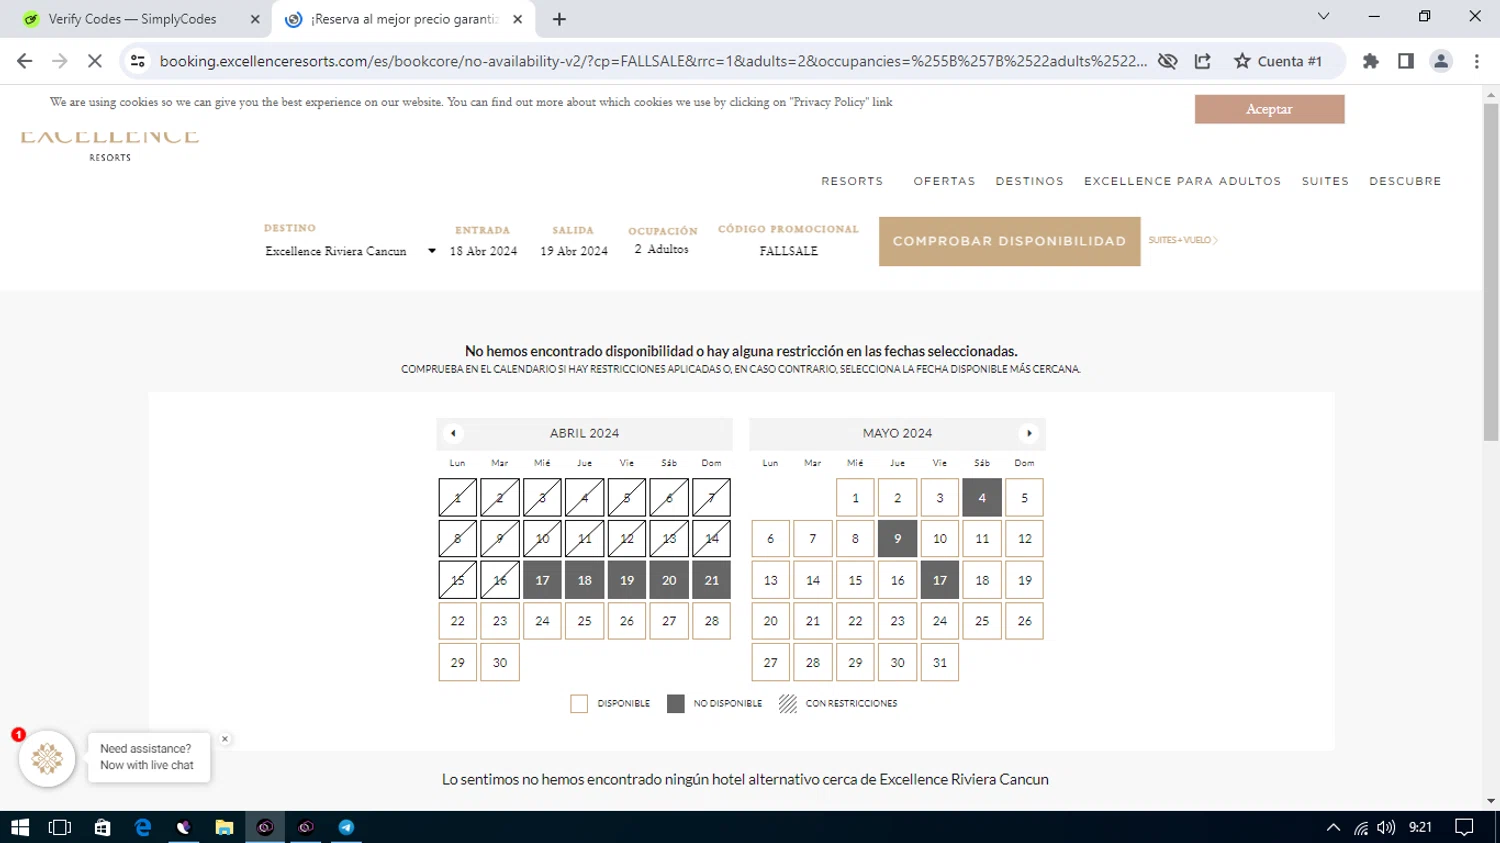1500x843 pixels.
Task: Open the DESTINOS menu
Action: tap(1029, 181)
